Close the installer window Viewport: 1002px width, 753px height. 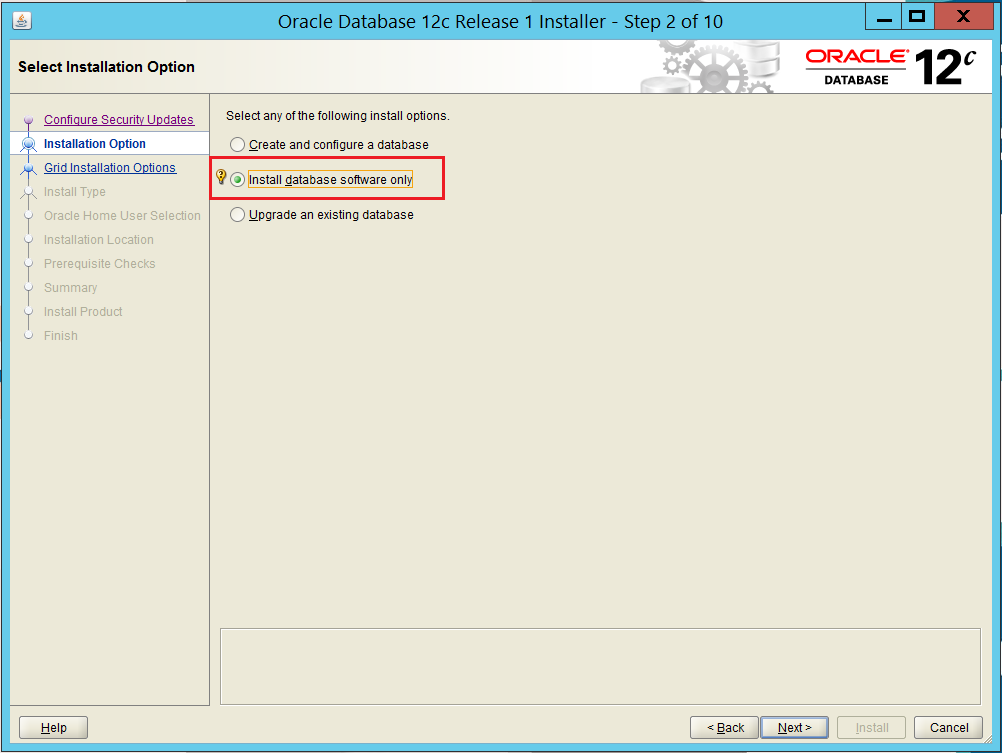[x=964, y=17]
